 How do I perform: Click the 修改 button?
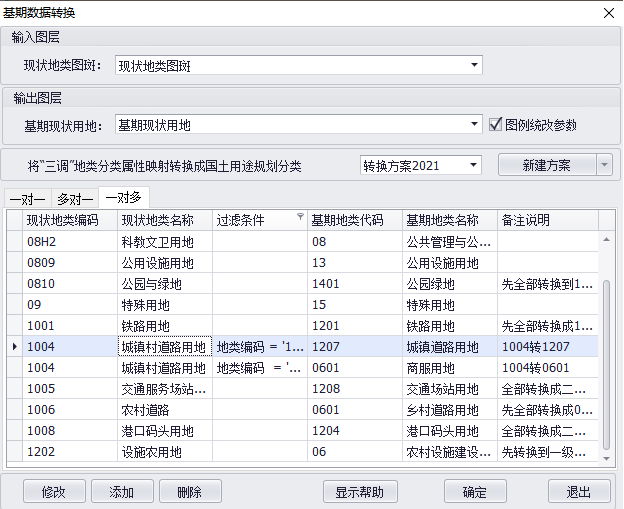point(54,492)
